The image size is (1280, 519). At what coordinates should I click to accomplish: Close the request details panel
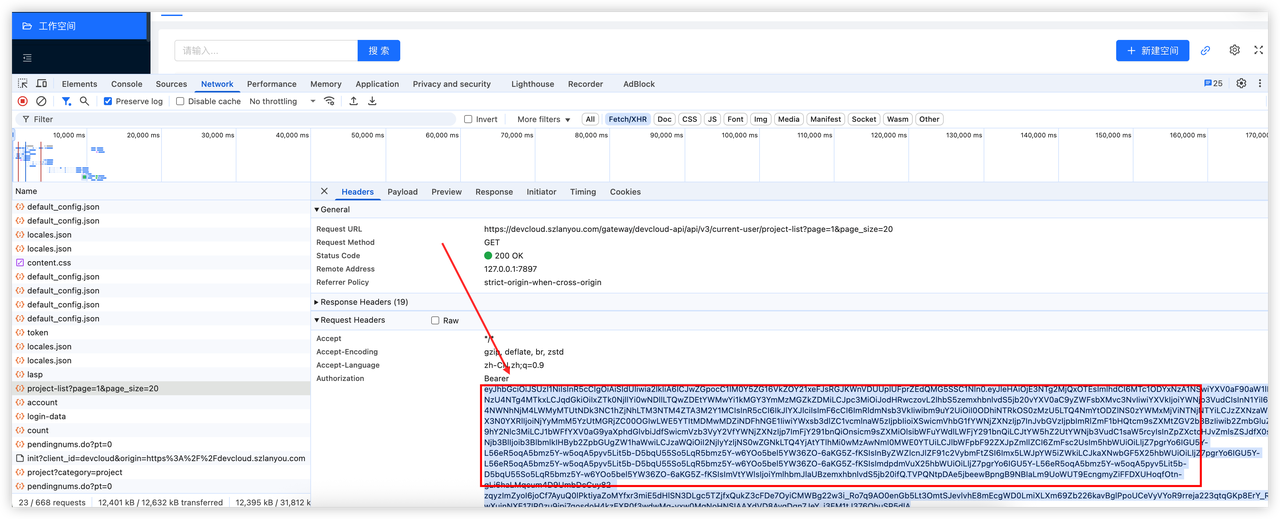tap(324, 191)
